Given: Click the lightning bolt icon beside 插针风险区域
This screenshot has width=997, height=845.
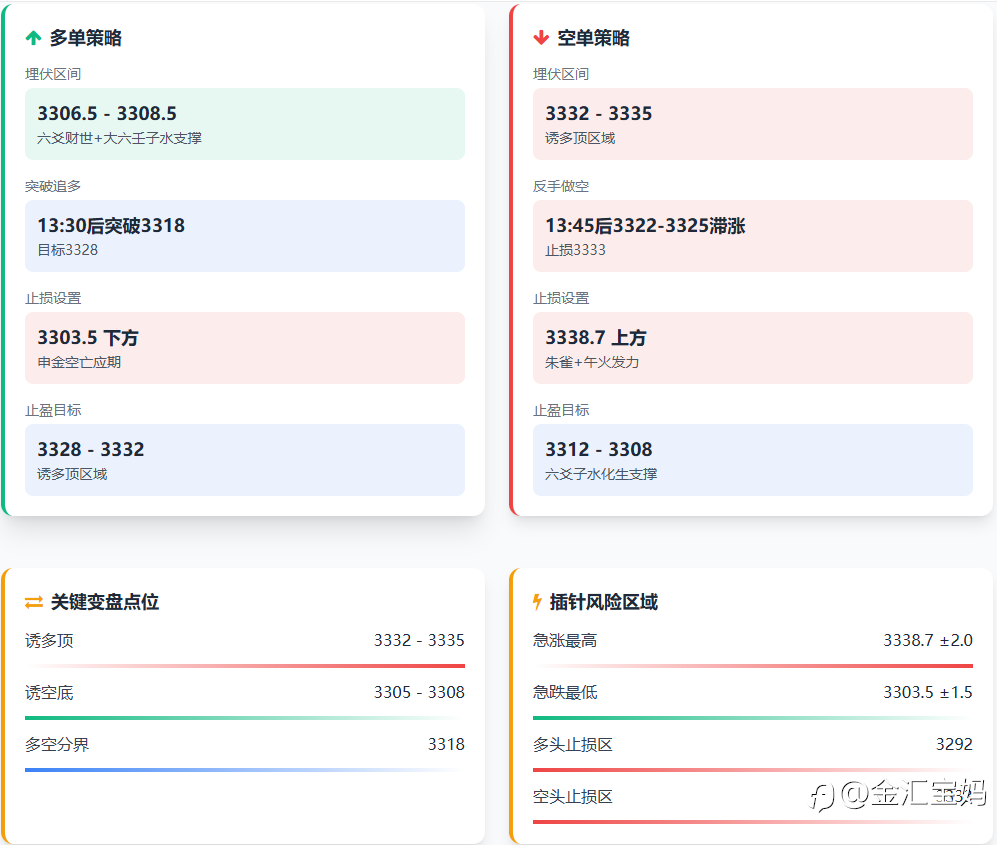Looking at the screenshot, I should pyautogui.click(x=537, y=602).
